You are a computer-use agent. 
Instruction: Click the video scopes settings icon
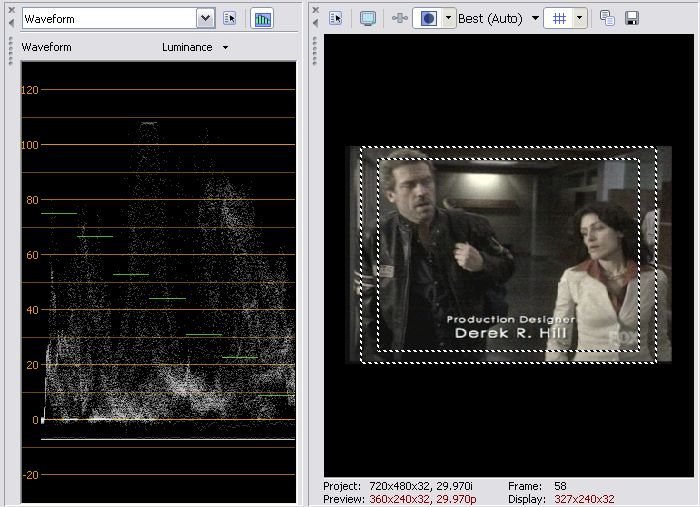pyautogui.click(x=229, y=18)
